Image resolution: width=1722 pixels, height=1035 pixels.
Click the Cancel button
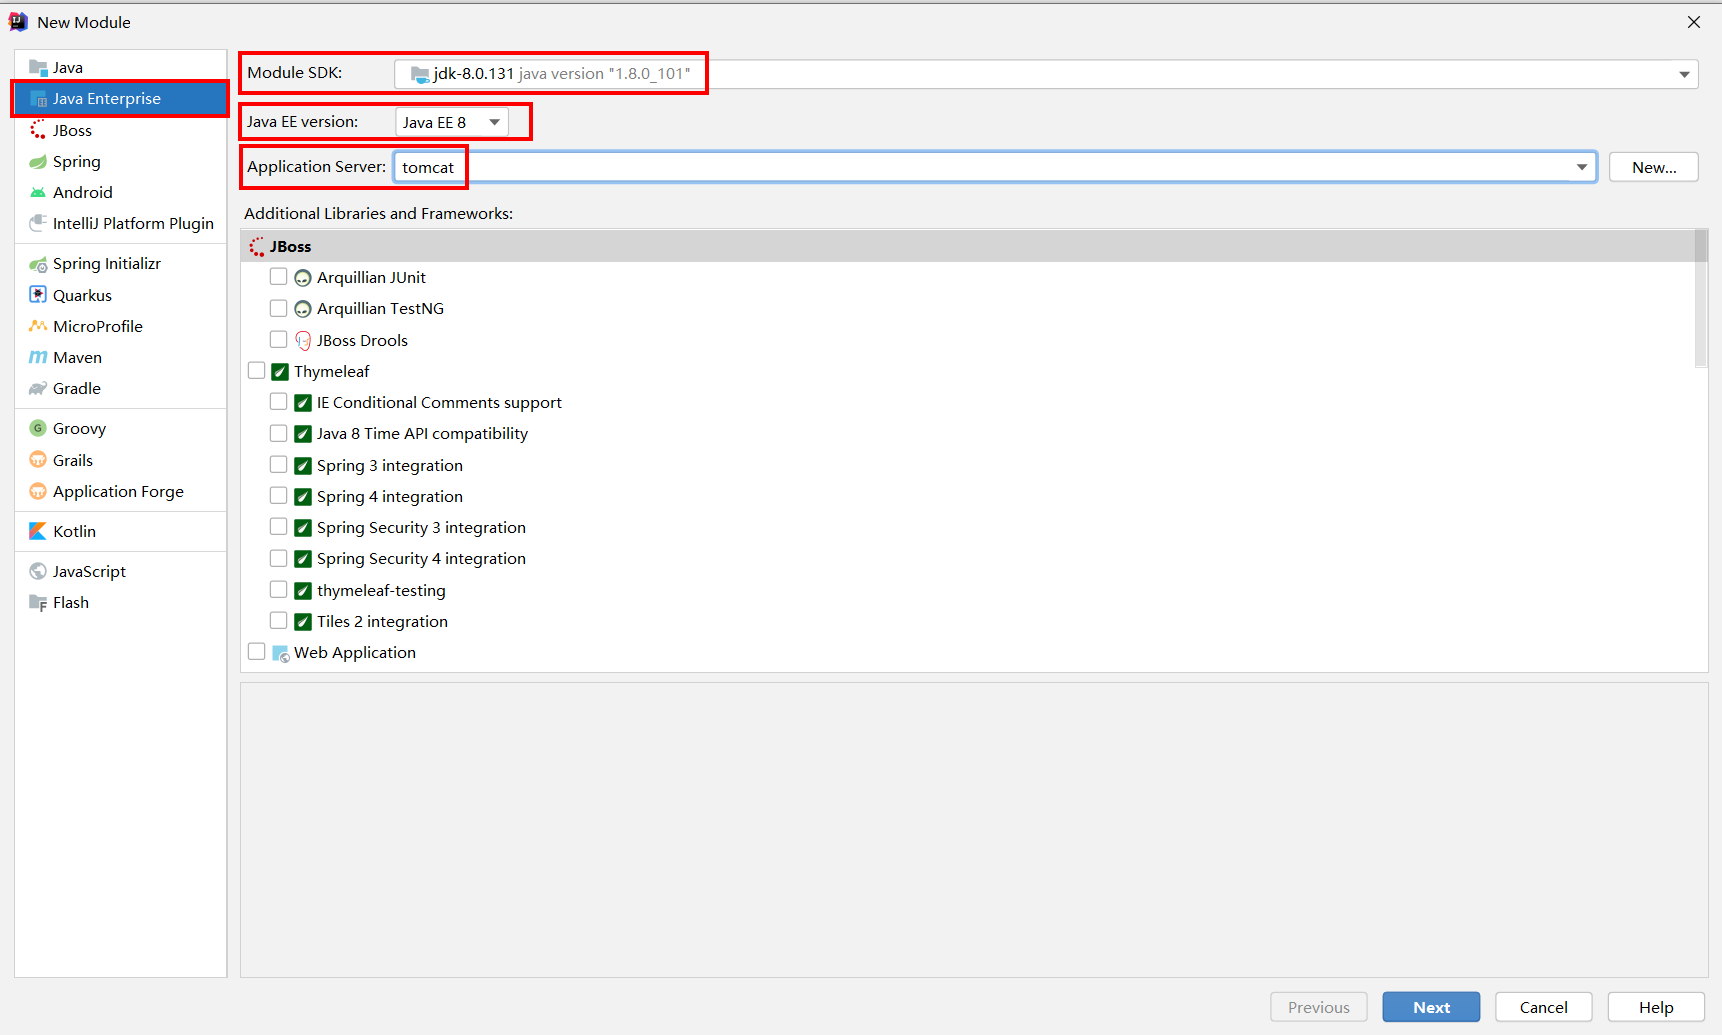pyautogui.click(x=1543, y=1007)
